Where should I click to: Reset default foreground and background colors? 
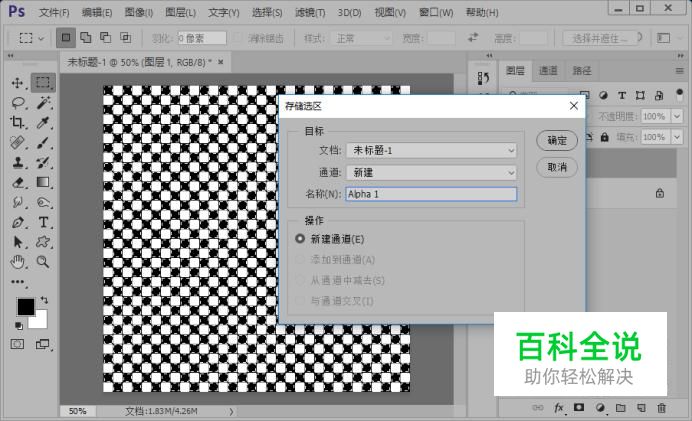pyautogui.click(x=19, y=326)
